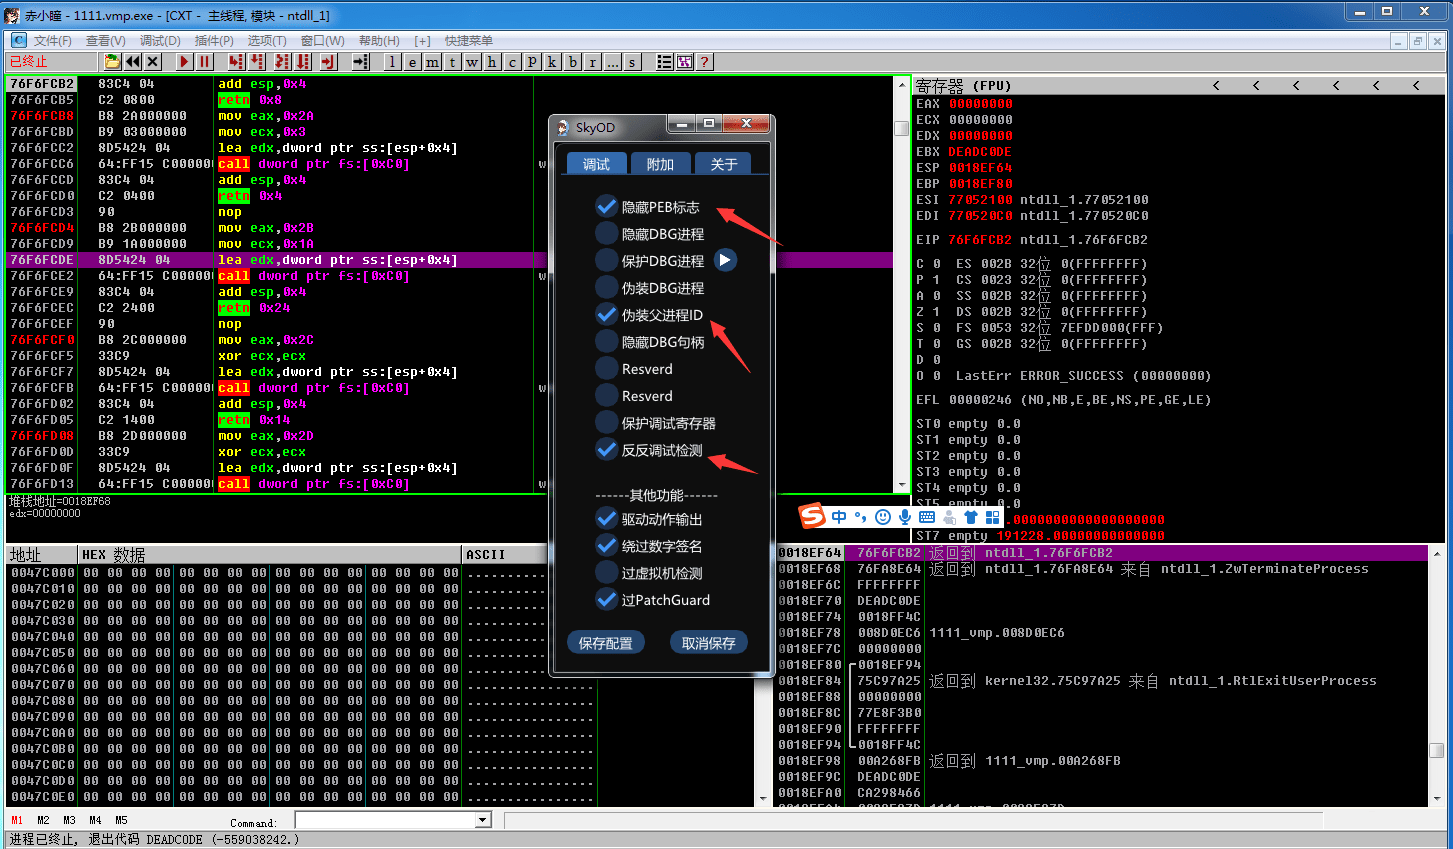This screenshot has width=1453, height=849.
Task: Open breakpoints window with 'b' button
Action: [573, 62]
